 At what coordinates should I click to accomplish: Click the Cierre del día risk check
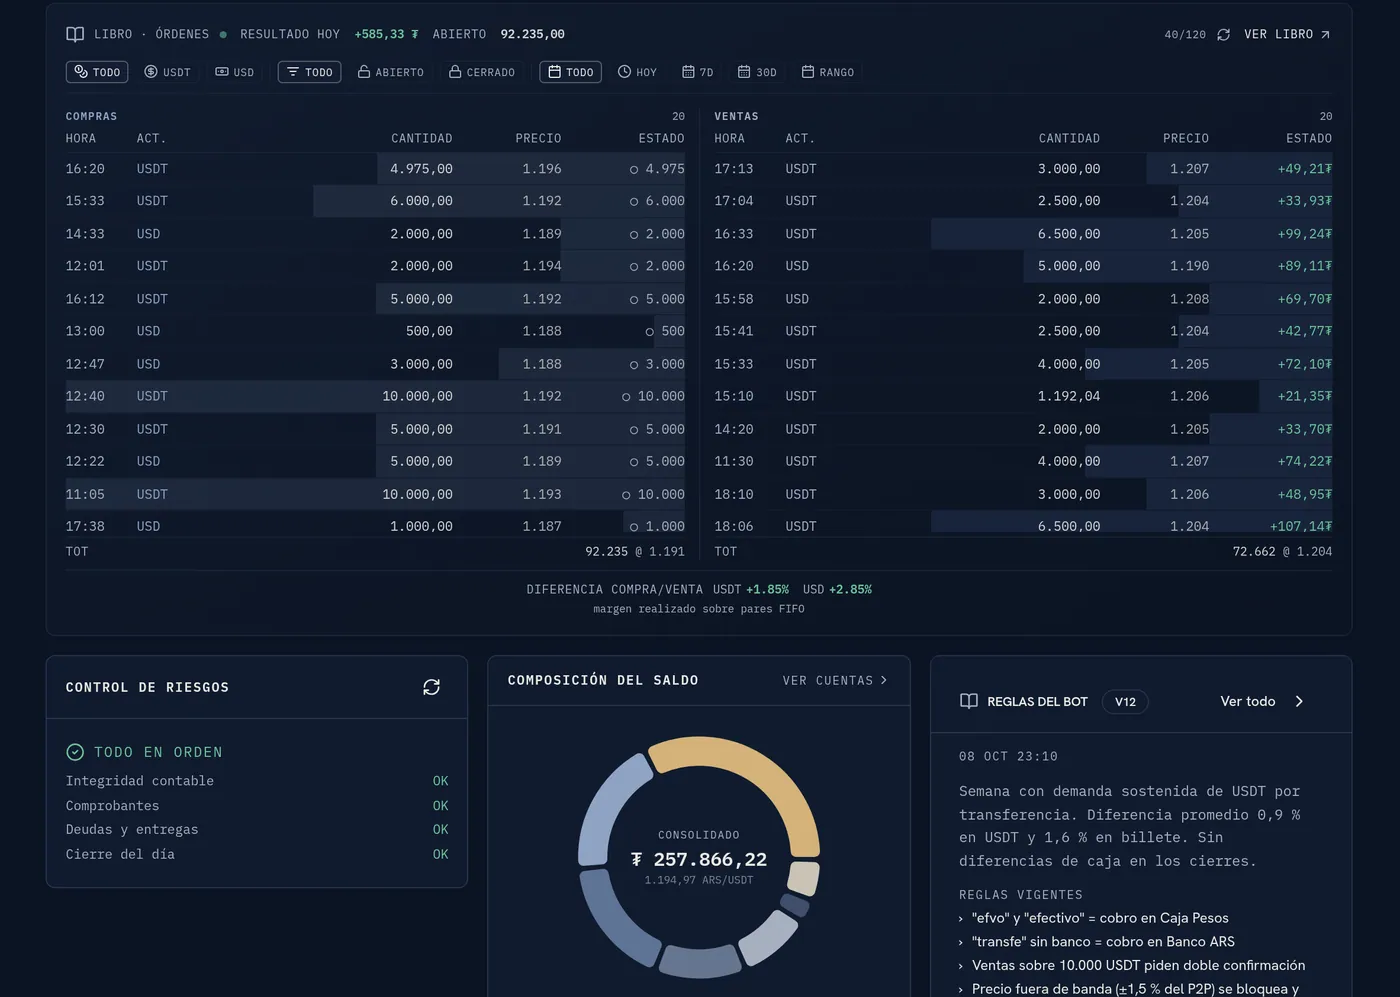[x=257, y=854]
